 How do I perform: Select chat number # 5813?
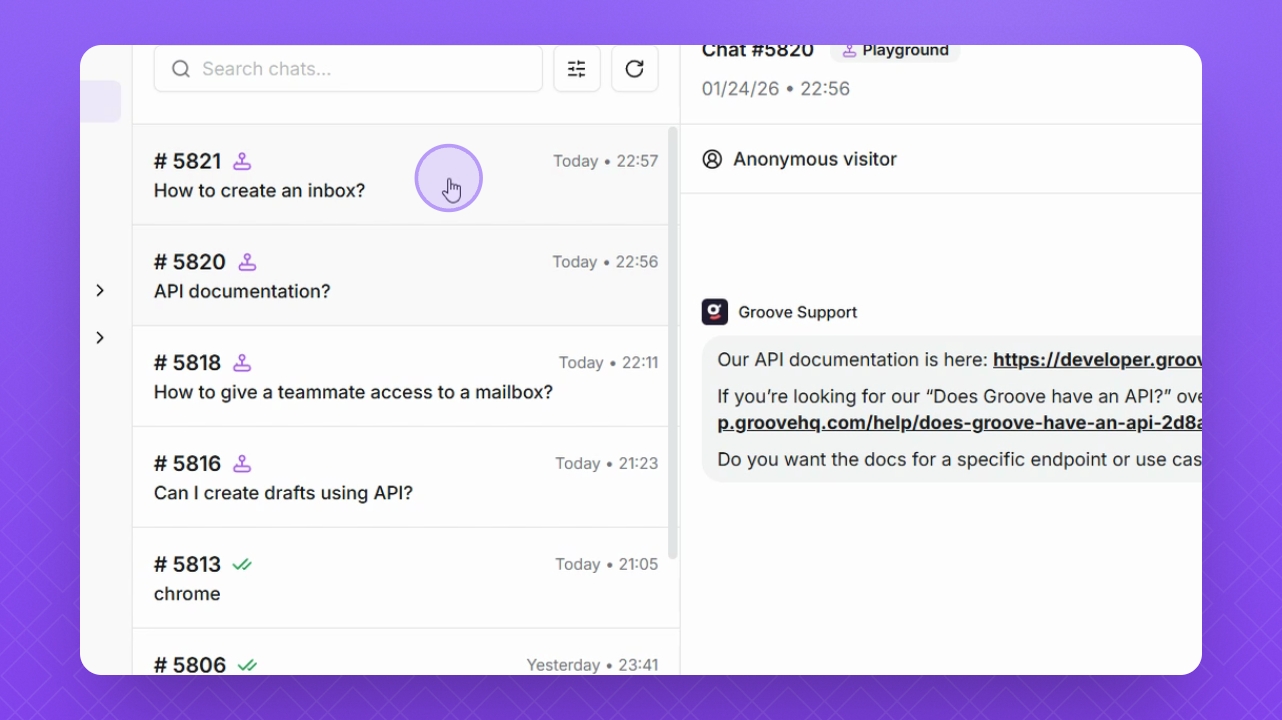coord(188,565)
